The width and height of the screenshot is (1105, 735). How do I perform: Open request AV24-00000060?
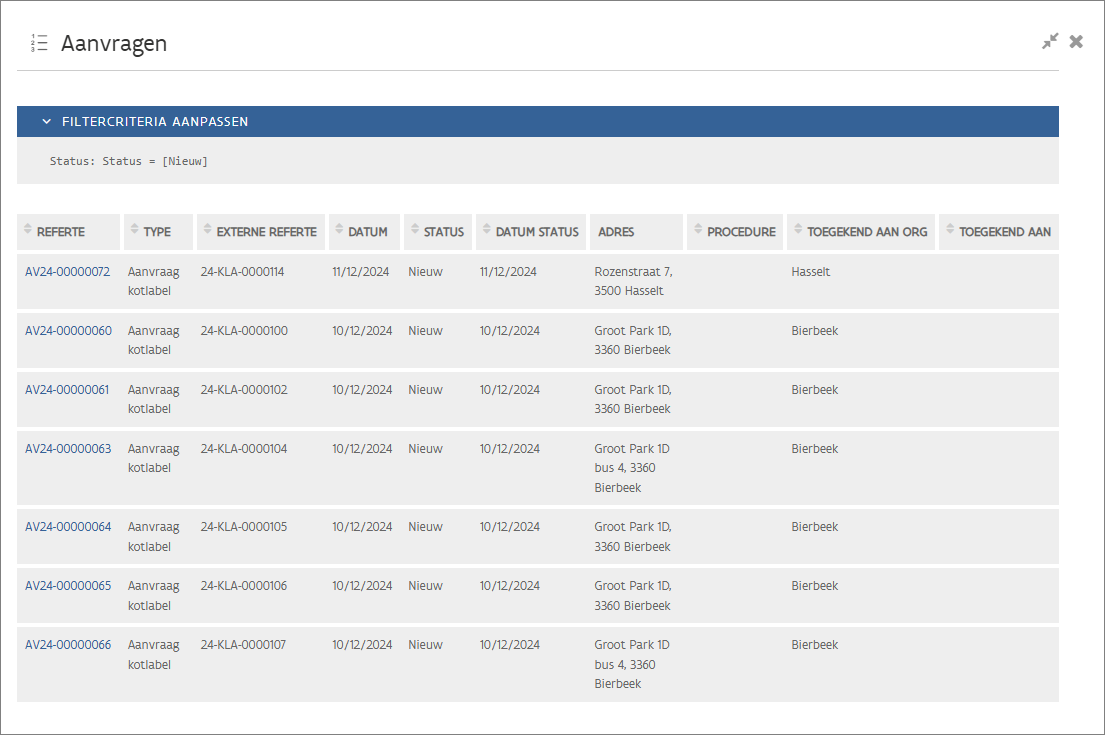click(x=68, y=331)
